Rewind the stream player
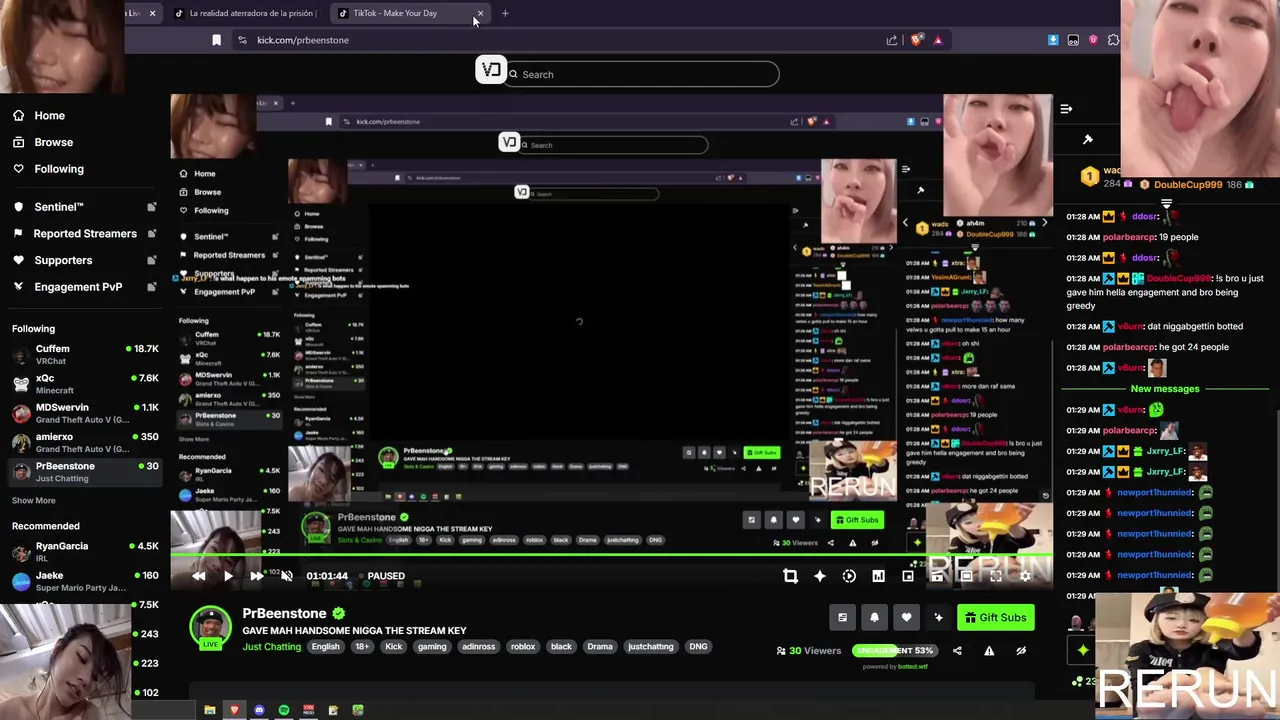1280x720 pixels. click(x=198, y=576)
